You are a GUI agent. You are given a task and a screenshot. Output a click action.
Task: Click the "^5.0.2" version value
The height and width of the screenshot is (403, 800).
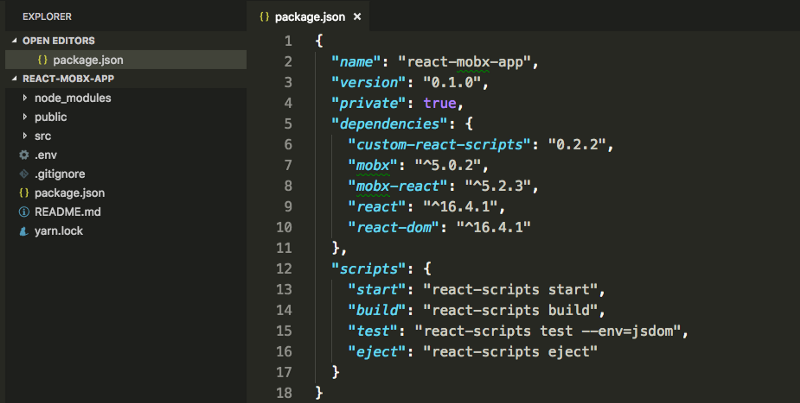448,165
